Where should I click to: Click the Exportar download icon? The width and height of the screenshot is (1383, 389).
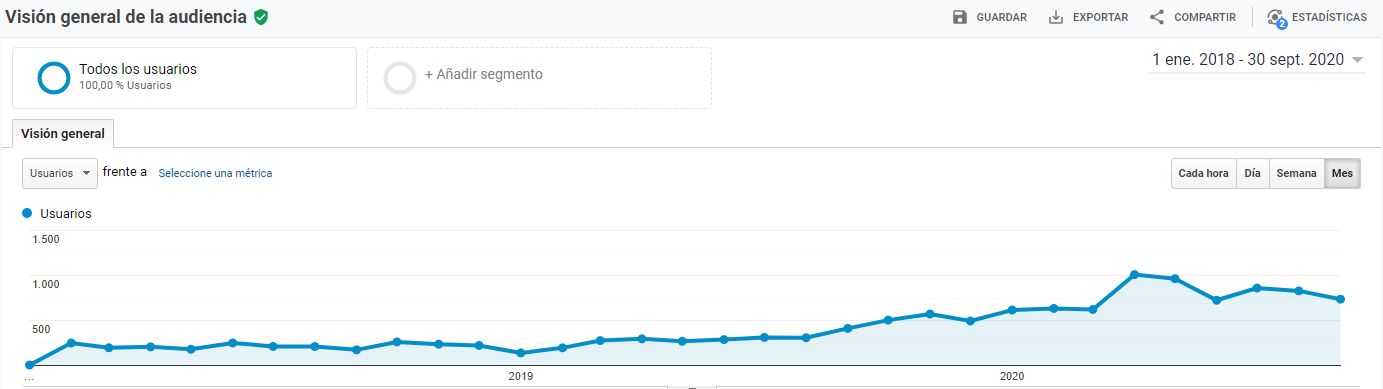coord(1055,17)
